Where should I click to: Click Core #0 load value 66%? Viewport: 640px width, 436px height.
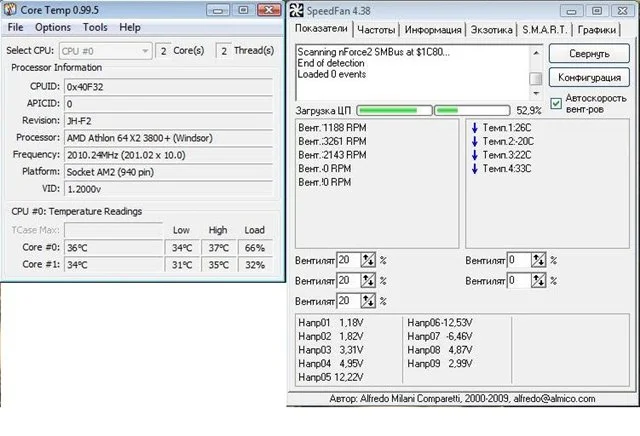tap(255, 248)
